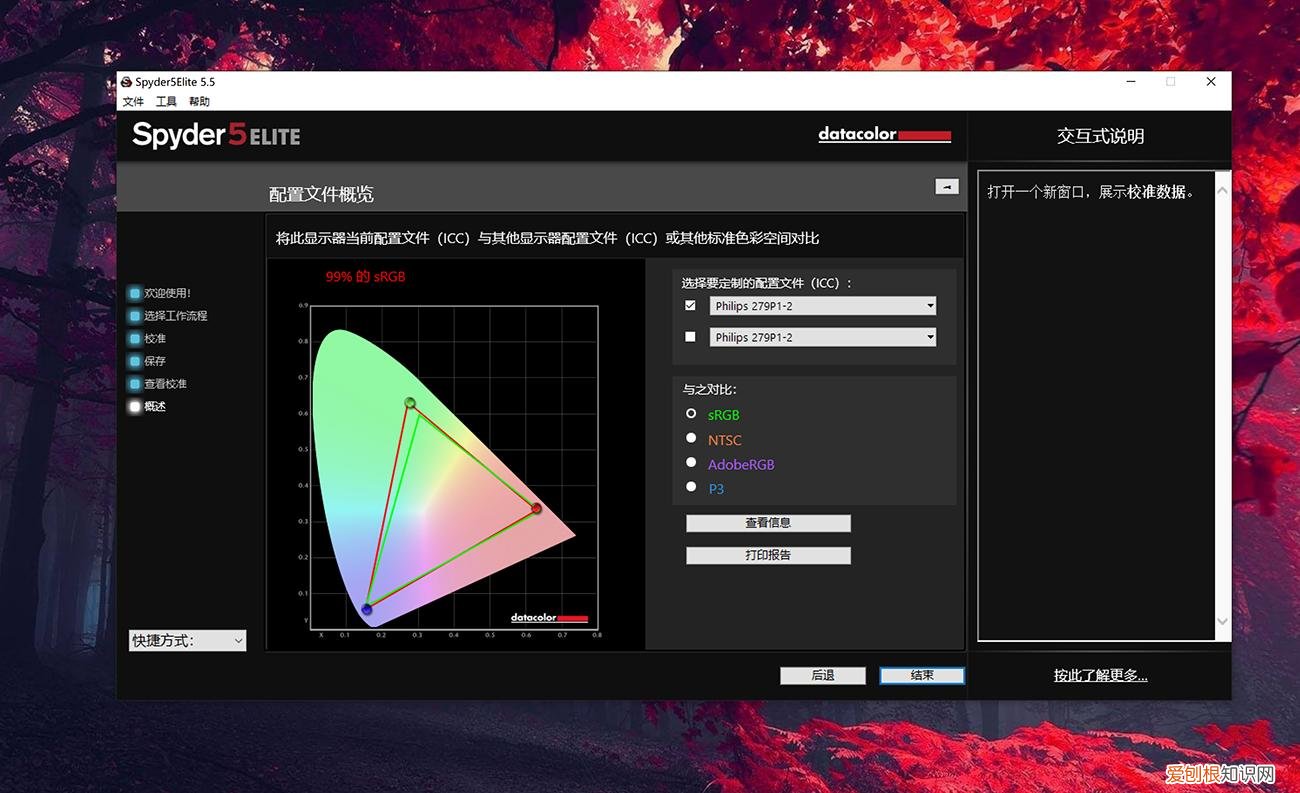The image size is (1300, 793).
Task: Open the Philips 279P1-2 dropdown beside the checked box
Action: click(x=823, y=306)
